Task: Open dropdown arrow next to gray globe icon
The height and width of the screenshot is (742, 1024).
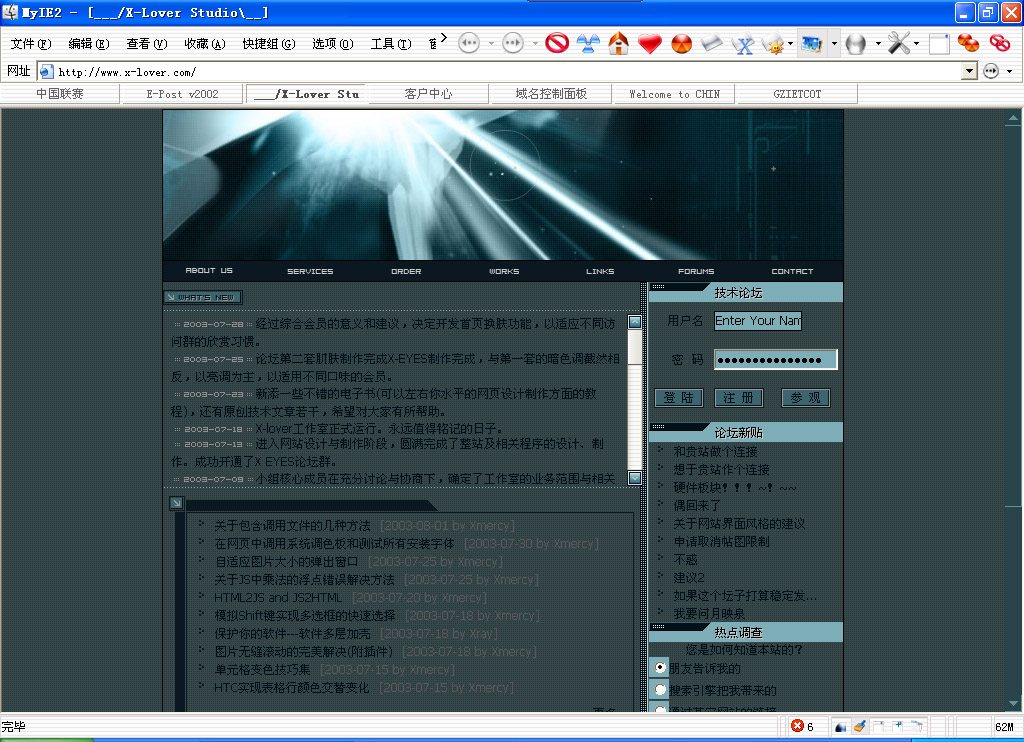Action: click(878, 44)
